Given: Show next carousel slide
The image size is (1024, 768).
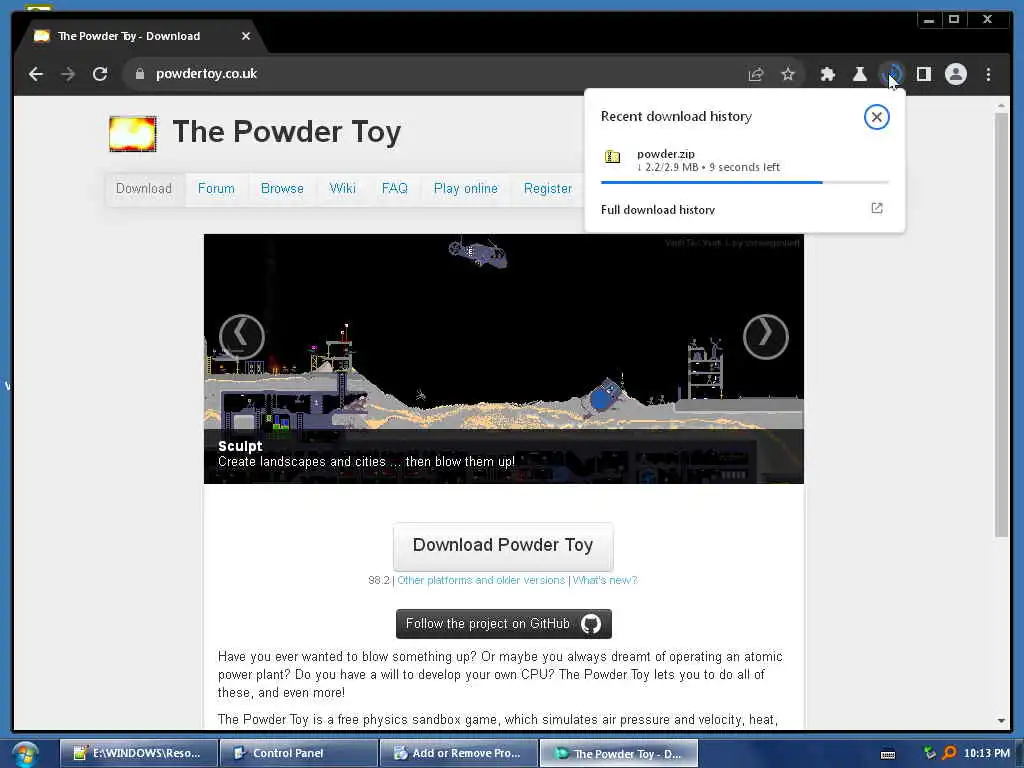Looking at the screenshot, I should (x=765, y=337).
